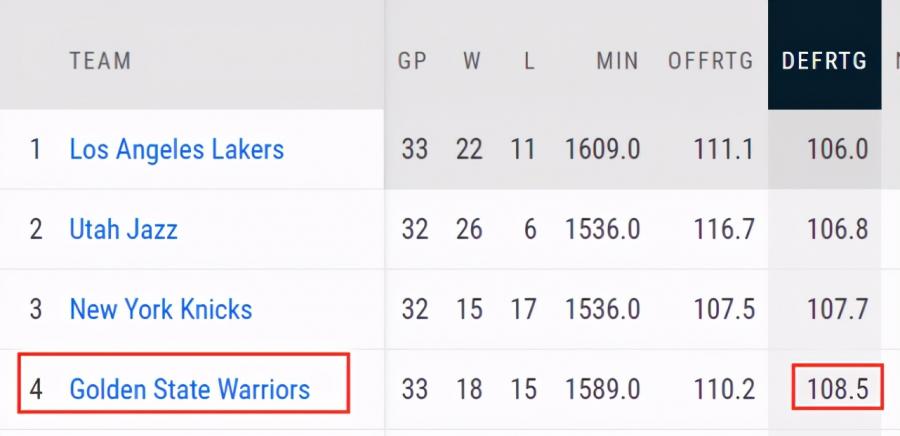Sort table by OFFRTG column header
Viewport: 900px width, 436px height.
[711, 60]
